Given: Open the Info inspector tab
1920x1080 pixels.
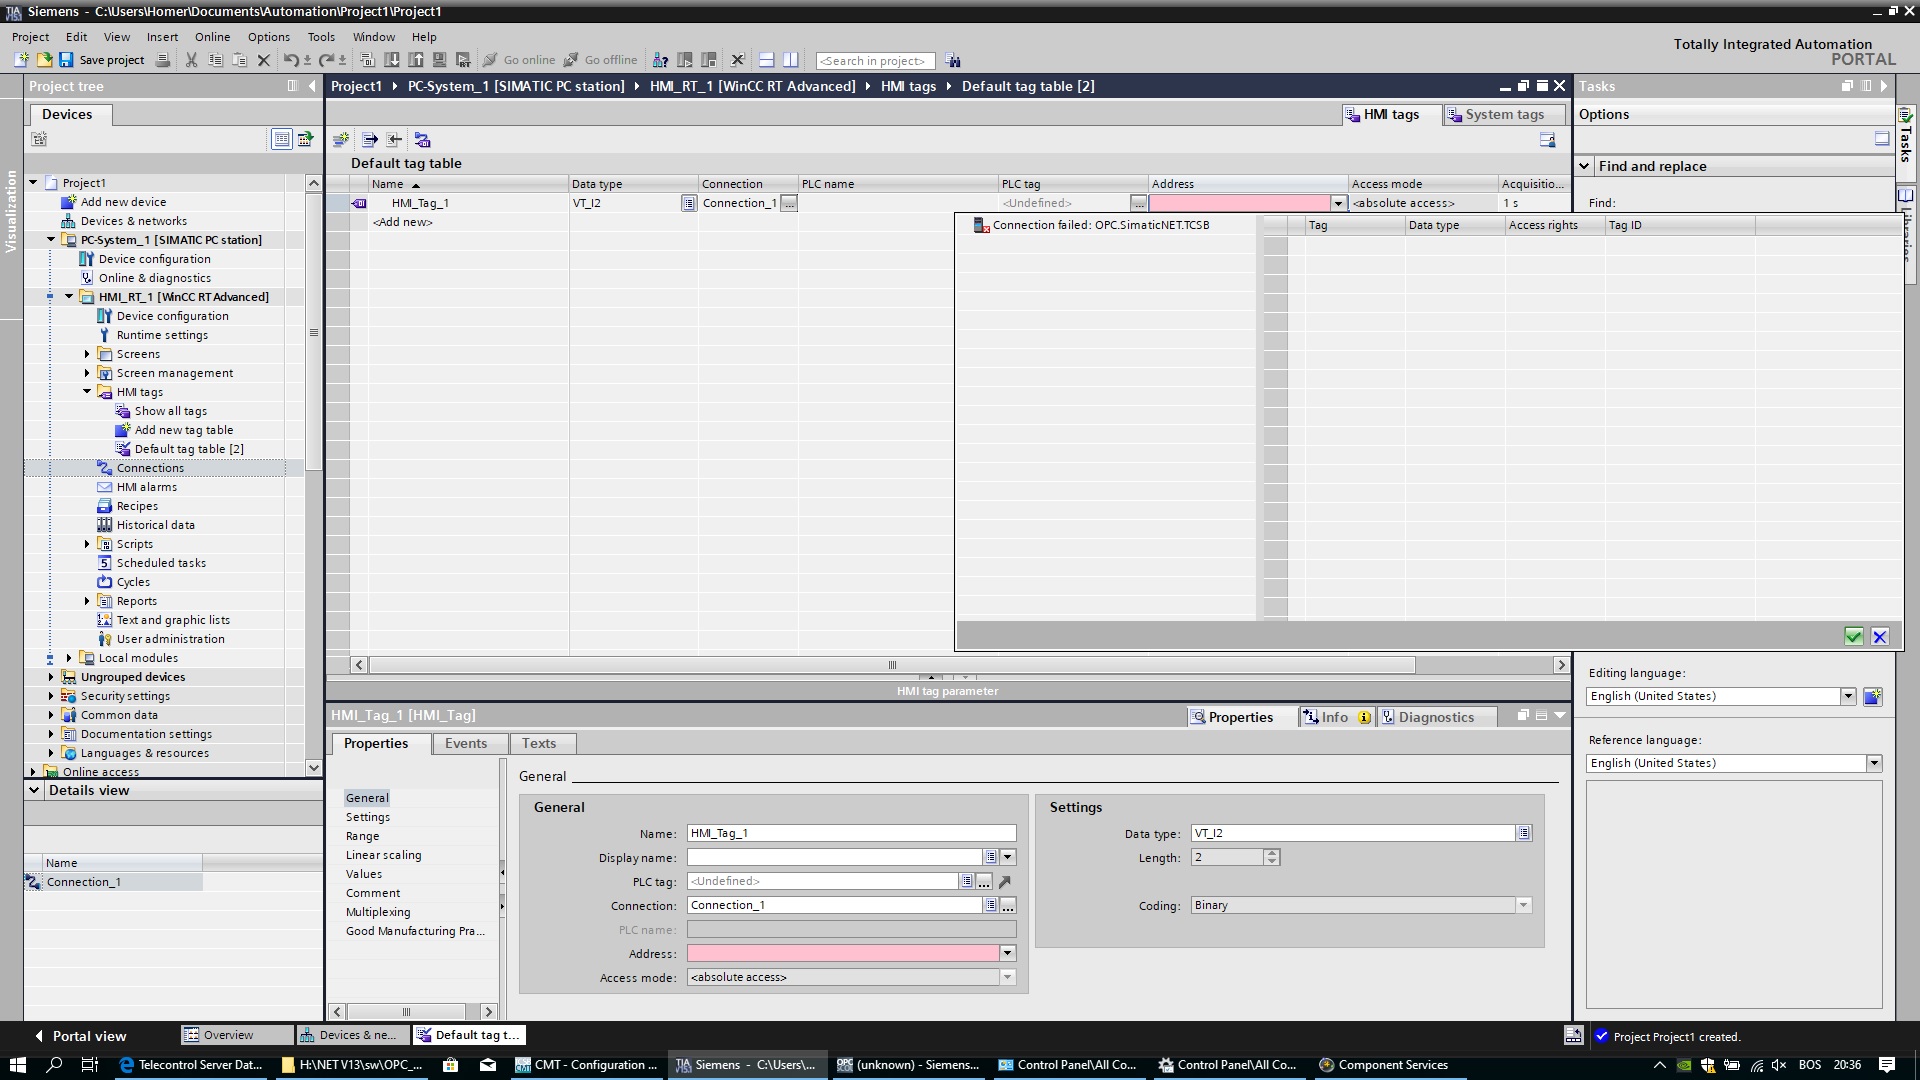Looking at the screenshot, I should click(x=1335, y=717).
